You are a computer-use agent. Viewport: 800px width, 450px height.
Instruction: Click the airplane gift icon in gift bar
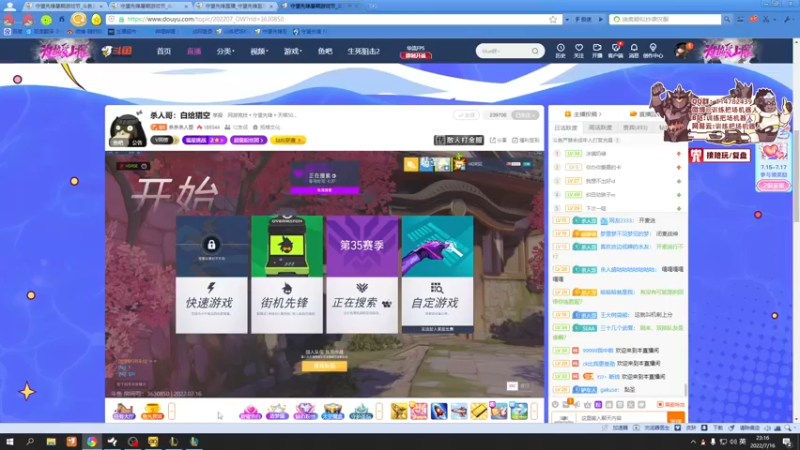459,411
